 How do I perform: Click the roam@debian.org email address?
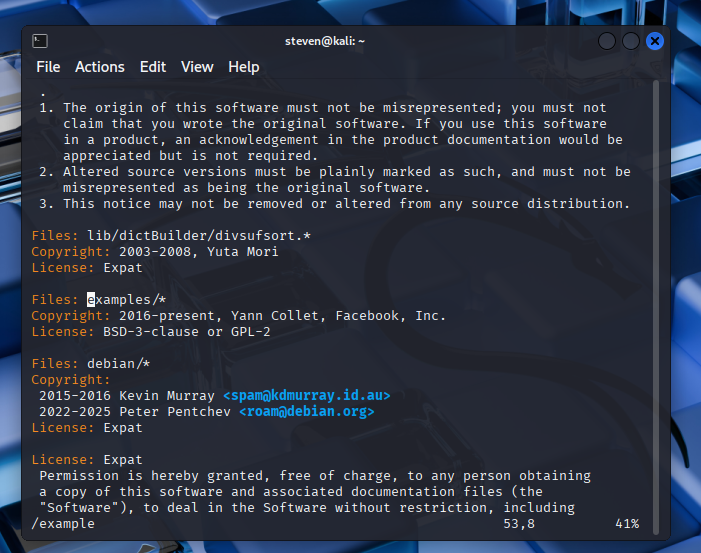point(306,412)
